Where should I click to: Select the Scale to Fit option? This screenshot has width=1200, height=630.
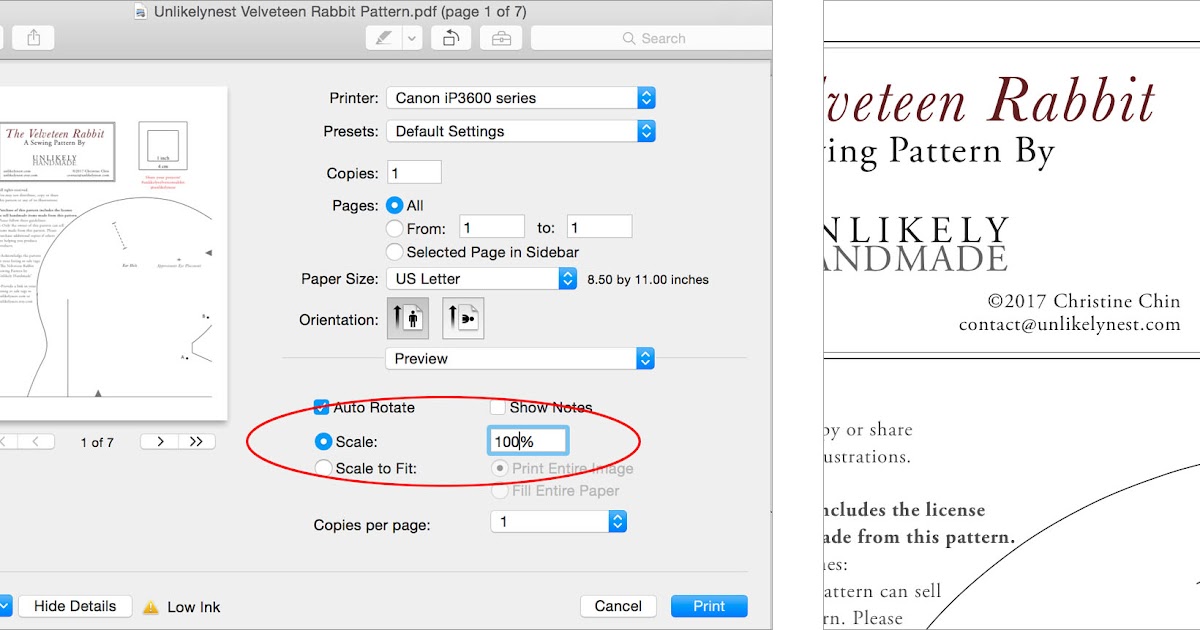[x=324, y=467]
